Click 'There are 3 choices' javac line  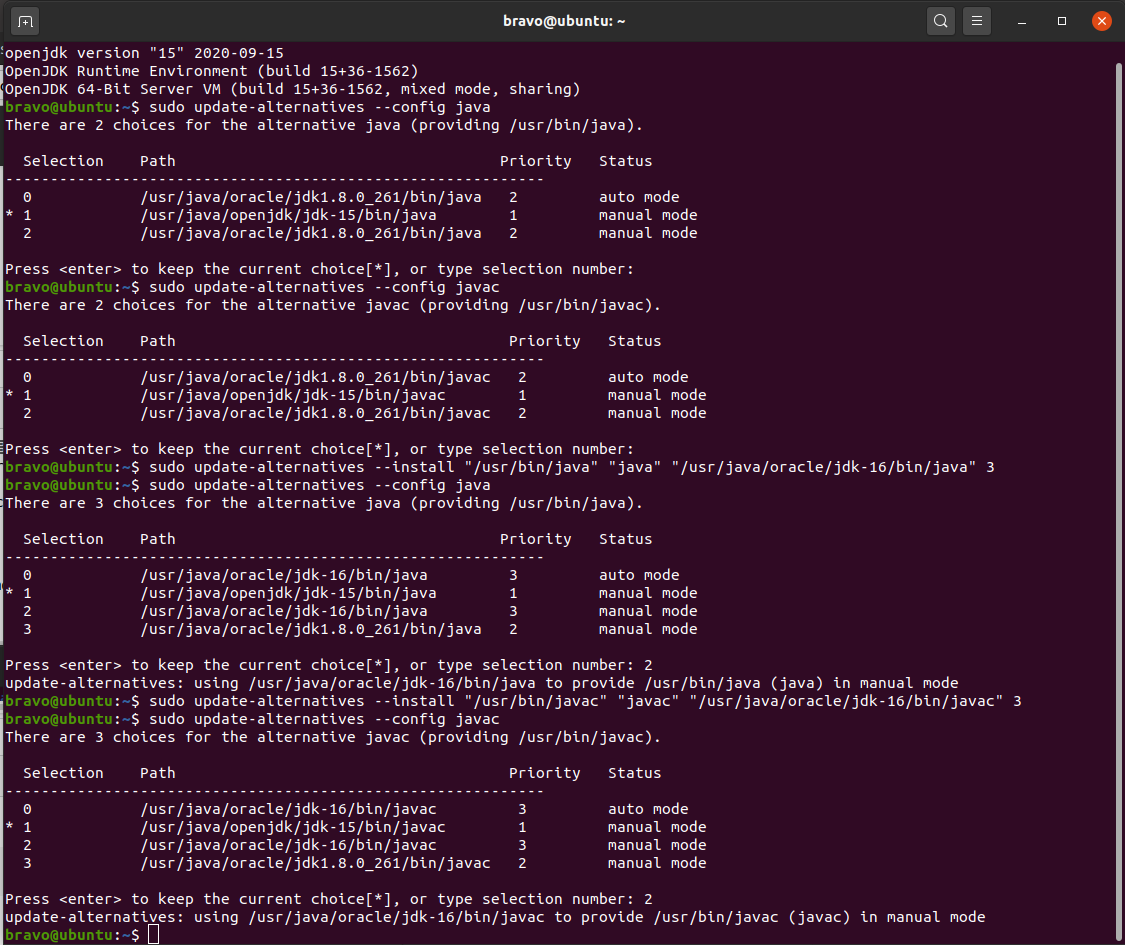(x=333, y=737)
